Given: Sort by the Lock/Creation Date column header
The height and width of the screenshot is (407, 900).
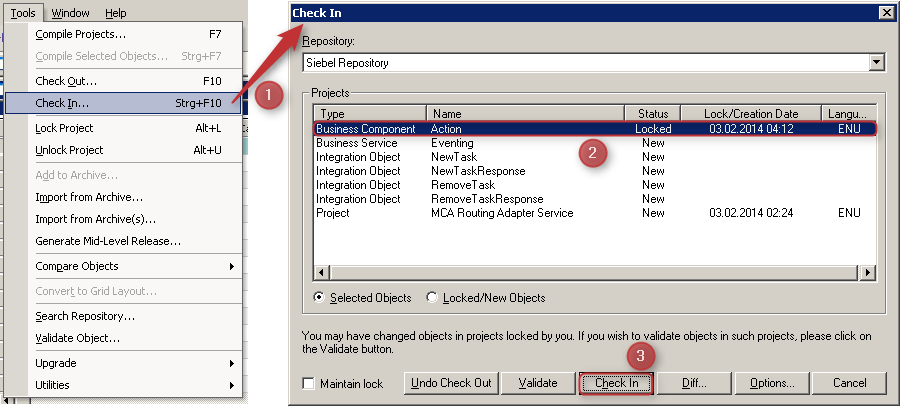Looking at the screenshot, I should (x=752, y=114).
